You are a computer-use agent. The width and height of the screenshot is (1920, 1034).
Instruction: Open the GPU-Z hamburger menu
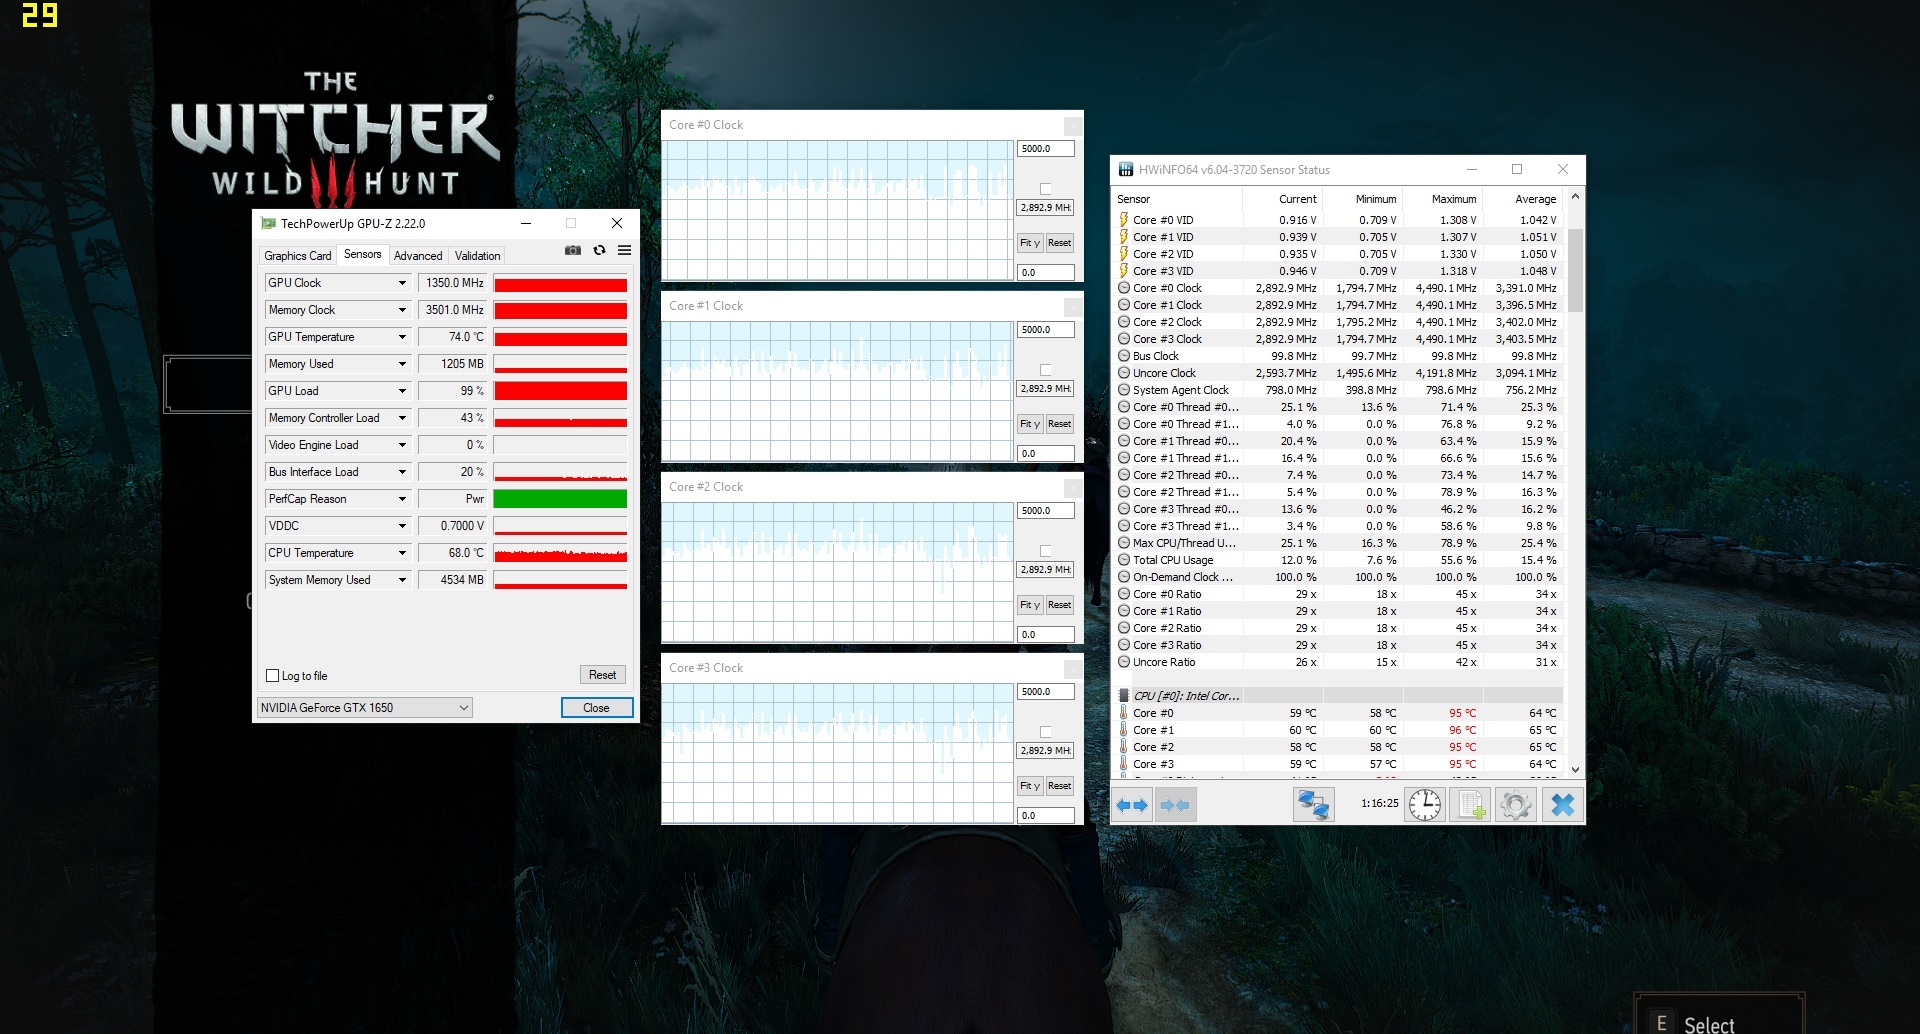[x=624, y=250]
